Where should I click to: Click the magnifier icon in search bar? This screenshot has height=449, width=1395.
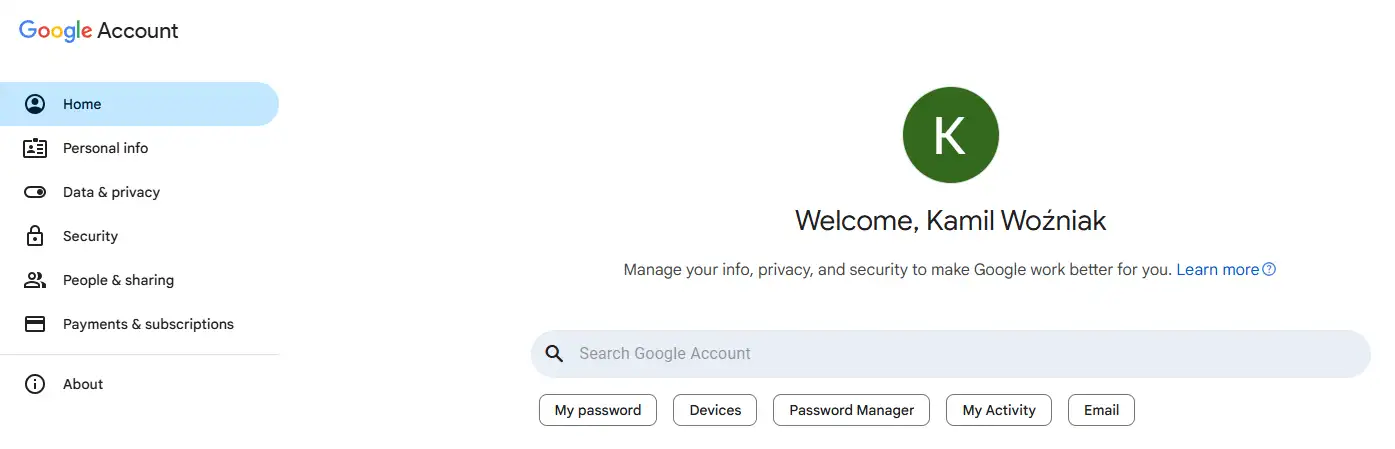coord(554,353)
